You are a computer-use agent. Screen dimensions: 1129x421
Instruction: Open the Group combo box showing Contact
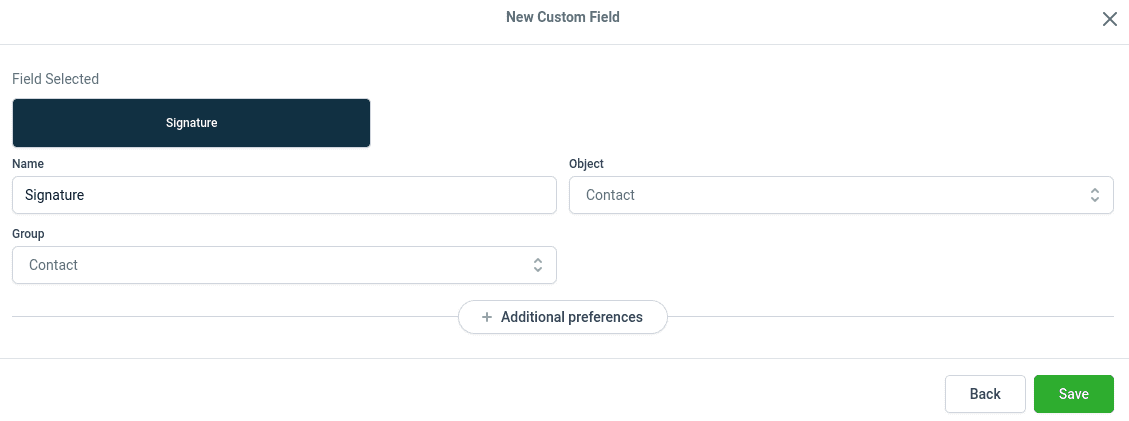click(284, 265)
